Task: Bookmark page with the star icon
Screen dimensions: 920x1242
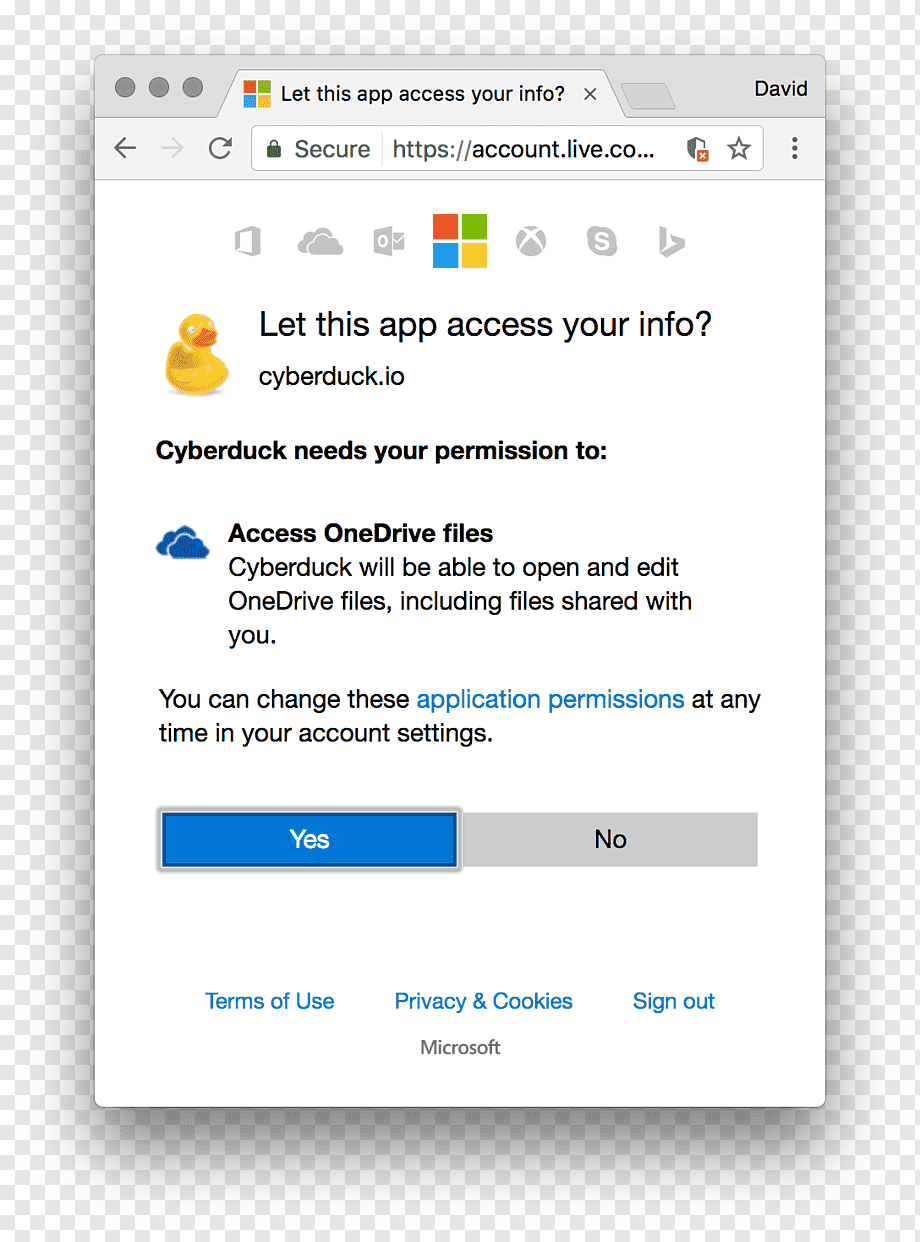Action: coord(739,149)
